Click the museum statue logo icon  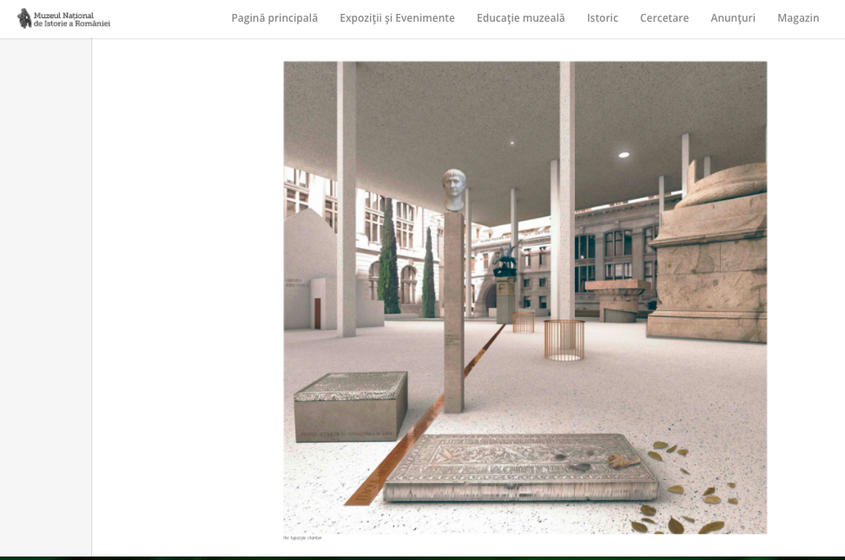click(x=24, y=18)
